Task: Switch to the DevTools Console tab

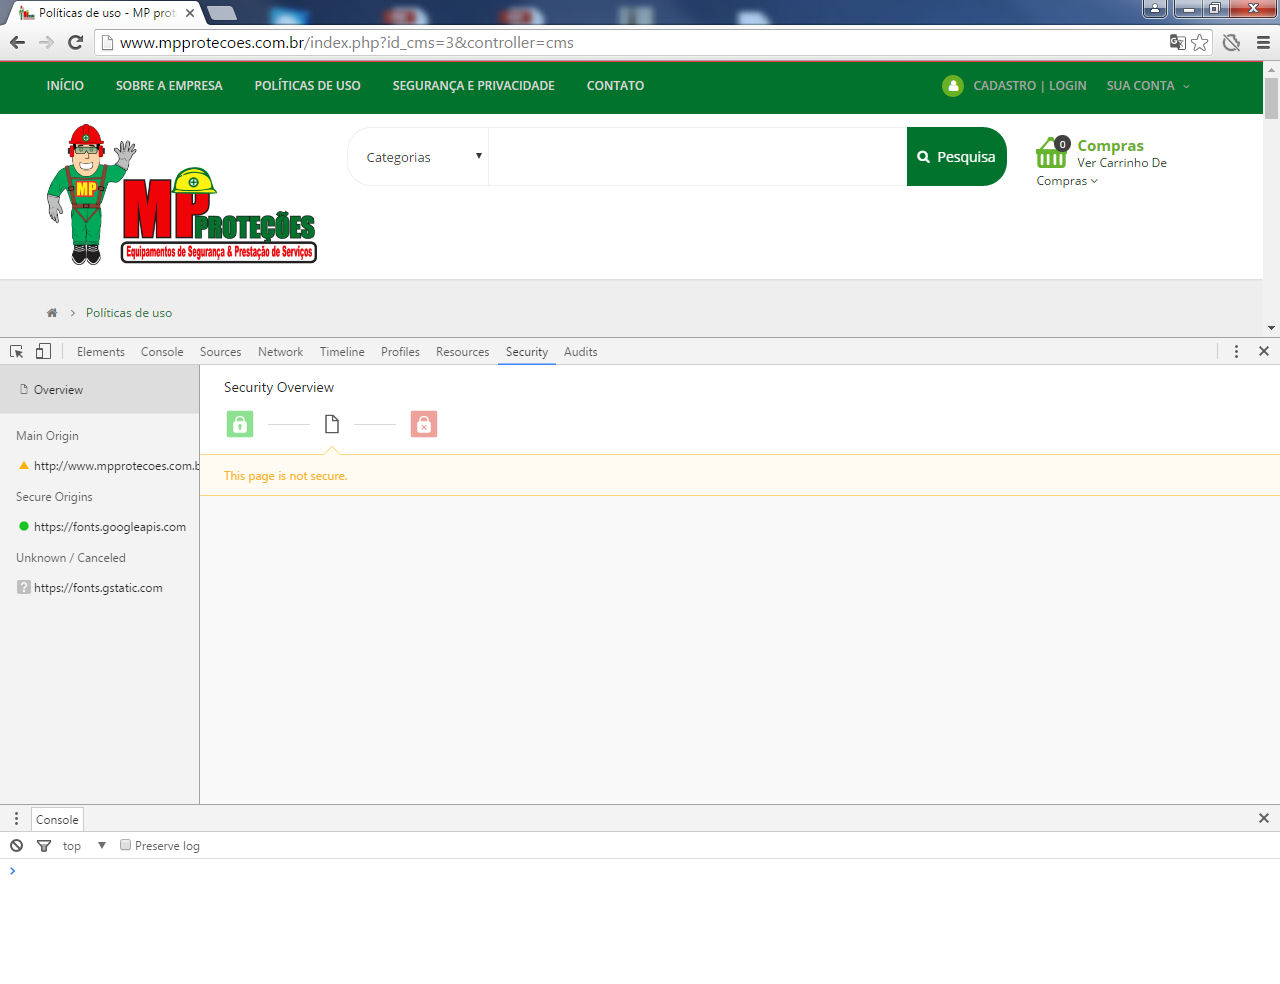Action: (162, 352)
